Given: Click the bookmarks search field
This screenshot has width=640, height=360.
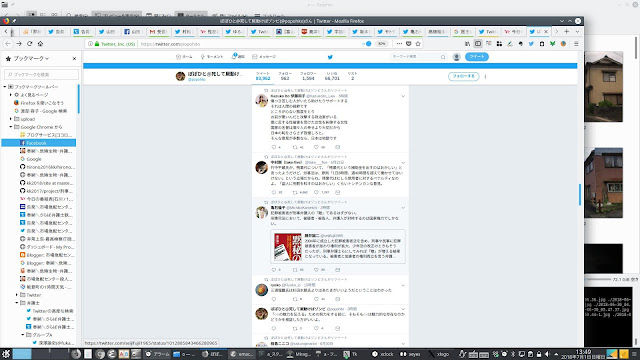Looking at the screenshot, I should click(41, 74).
